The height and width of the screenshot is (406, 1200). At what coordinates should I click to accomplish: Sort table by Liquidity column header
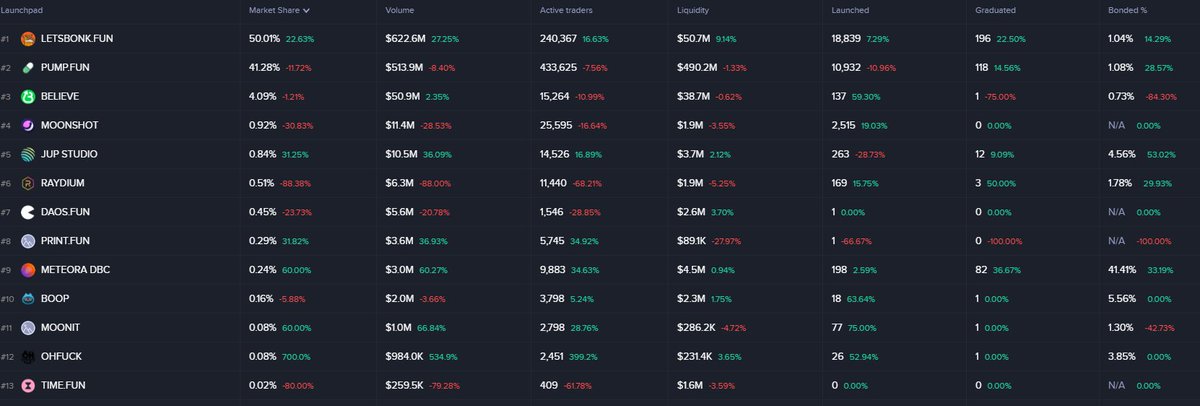tap(694, 11)
